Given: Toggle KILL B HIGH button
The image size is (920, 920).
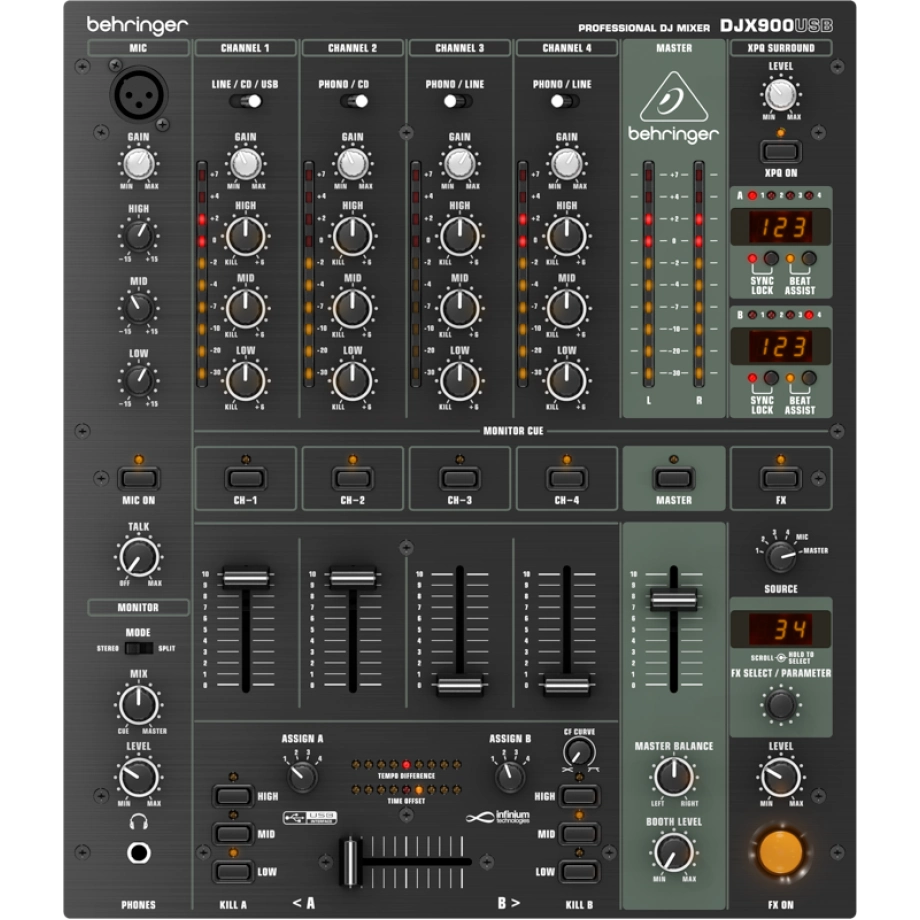Looking at the screenshot, I should [579, 796].
